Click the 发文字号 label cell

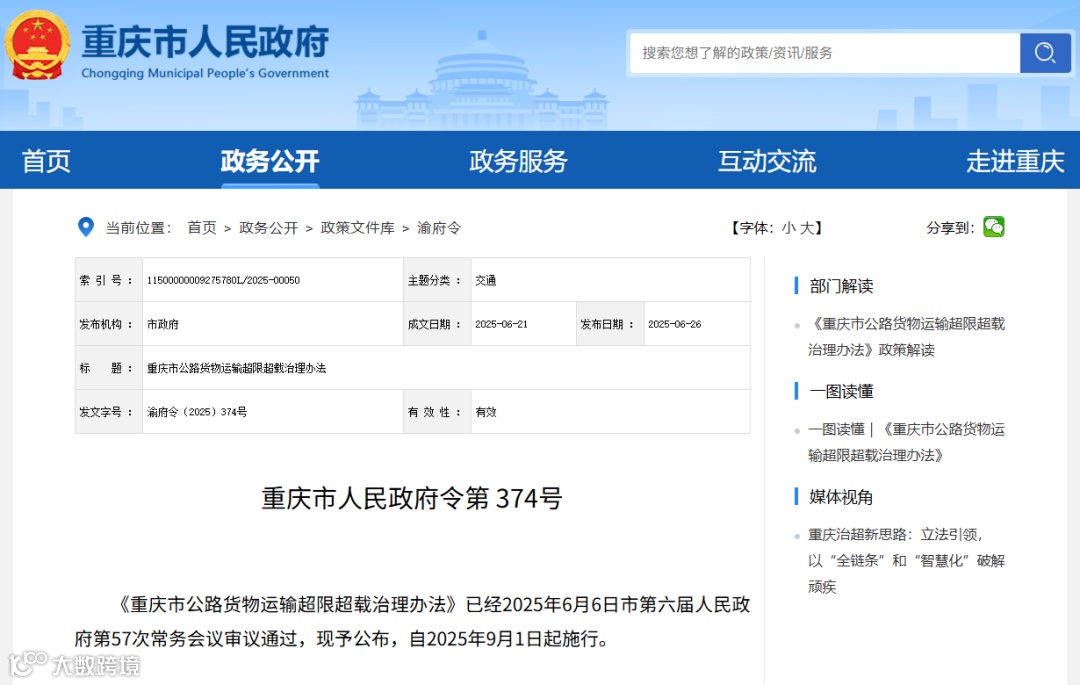click(108, 412)
